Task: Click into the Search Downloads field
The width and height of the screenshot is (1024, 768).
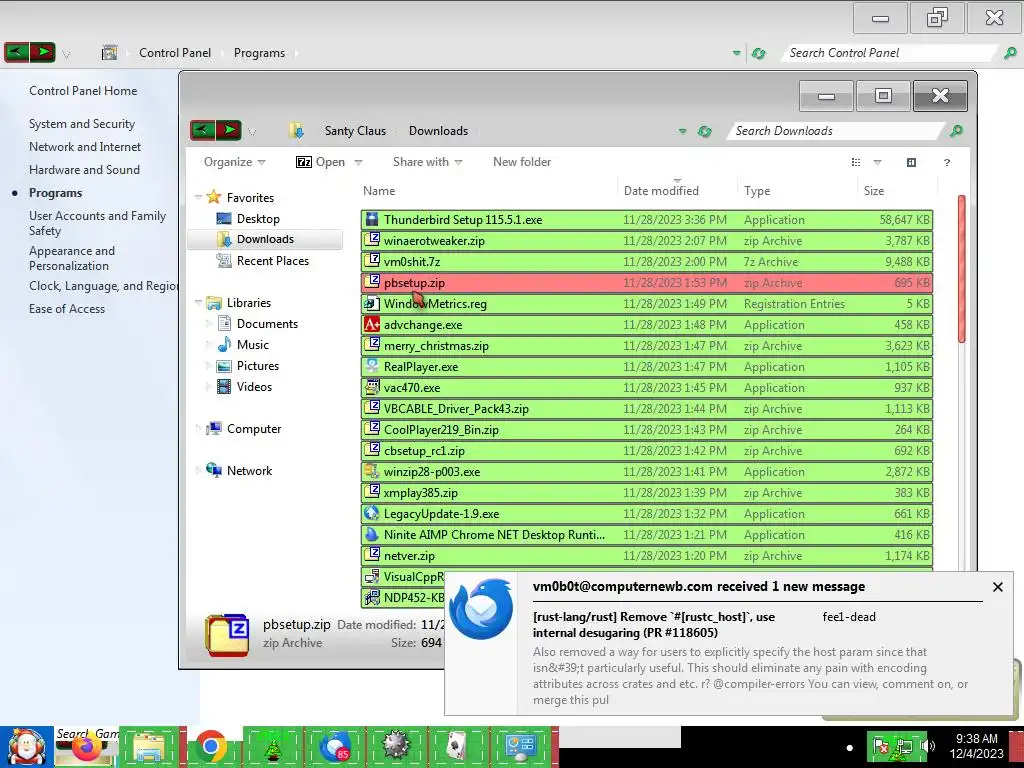Action: [x=836, y=131]
